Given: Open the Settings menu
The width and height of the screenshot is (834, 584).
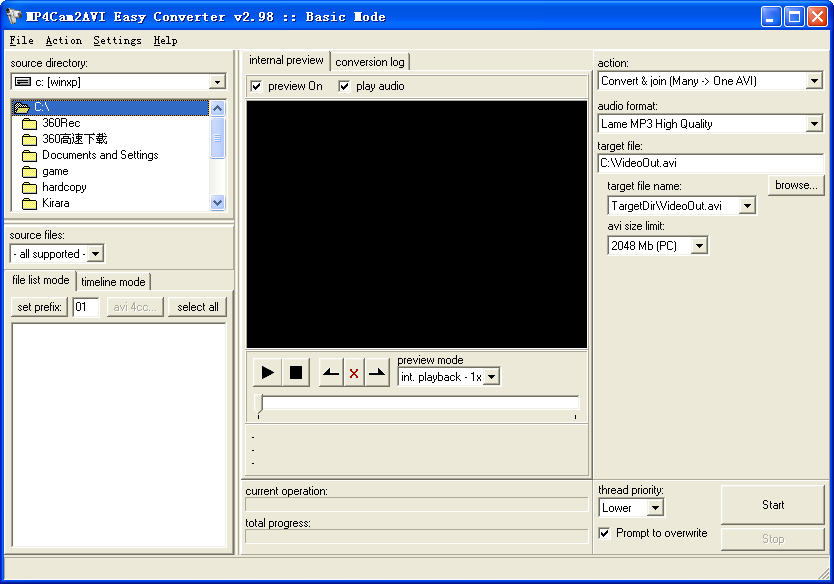Looking at the screenshot, I should point(118,40).
